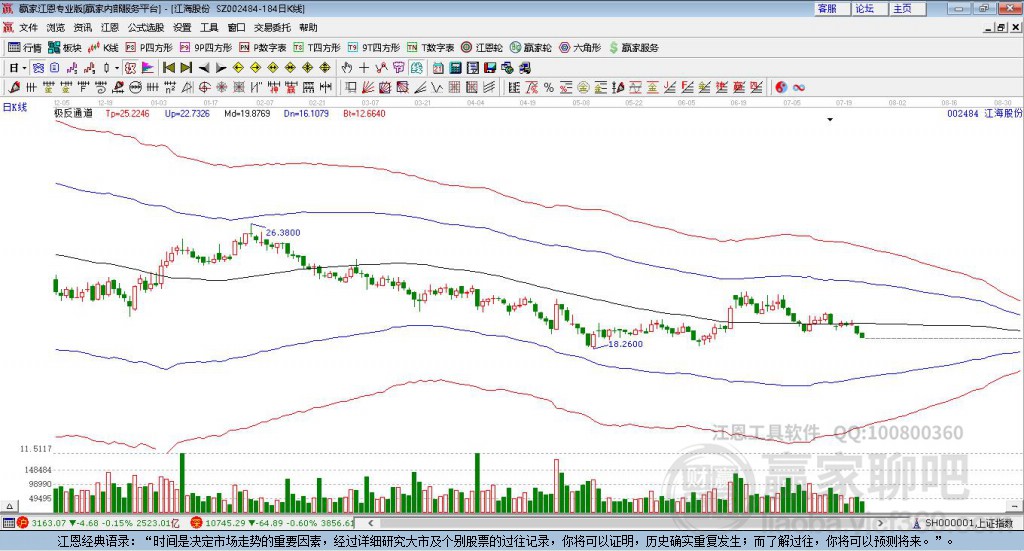
Task: Click the 18.2600 low price label
Action: (625, 343)
